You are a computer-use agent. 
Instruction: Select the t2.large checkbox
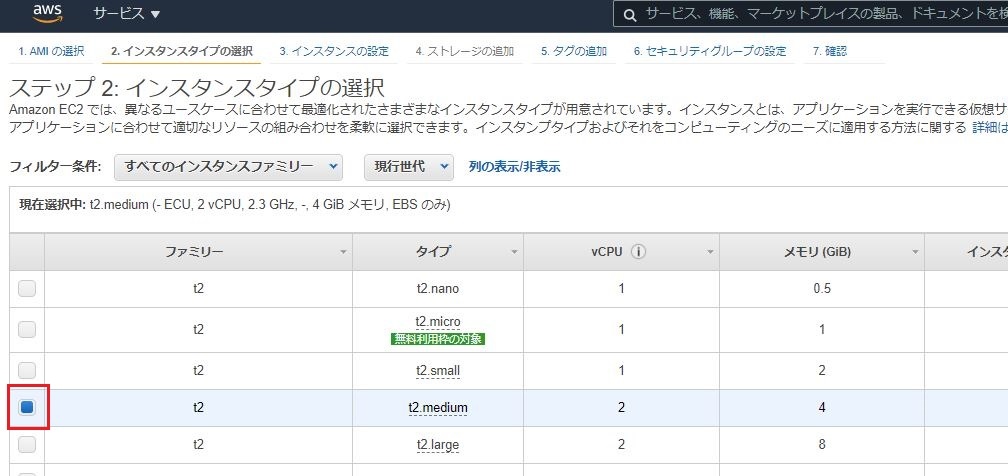pyautogui.click(x=27, y=444)
